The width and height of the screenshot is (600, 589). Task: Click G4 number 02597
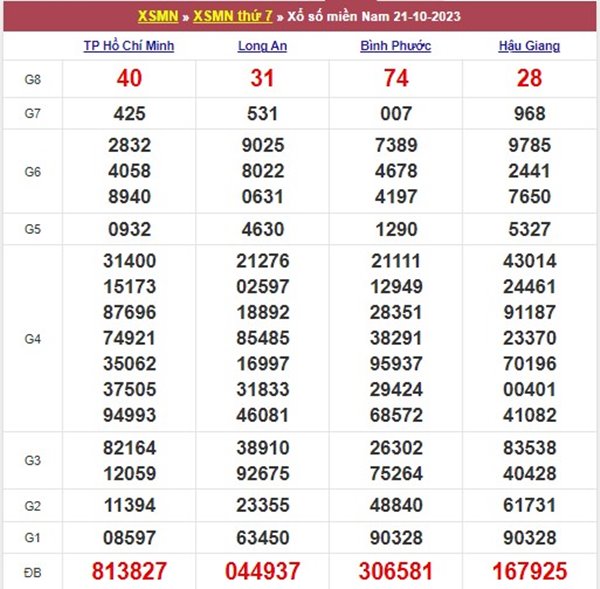pyautogui.click(x=263, y=287)
